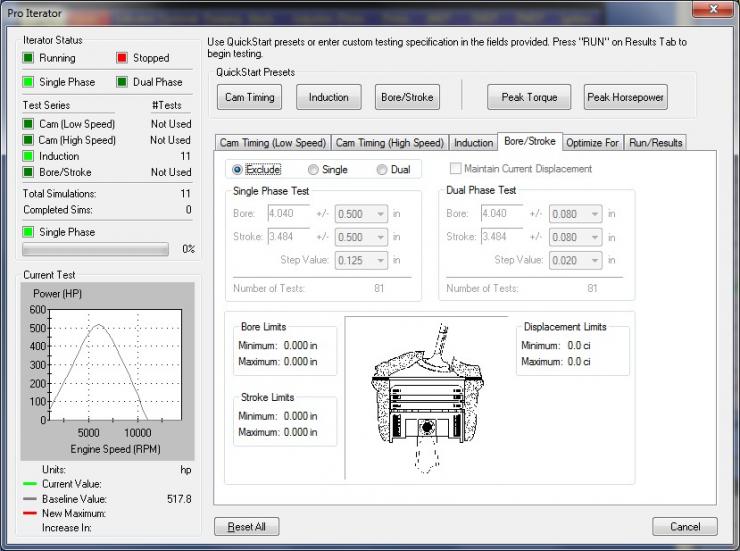The height and width of the screenshot is (551, 740).
Task: Click the Dual Phase Stroke input field
Action: pyautogui.click(x=502, y=236)
